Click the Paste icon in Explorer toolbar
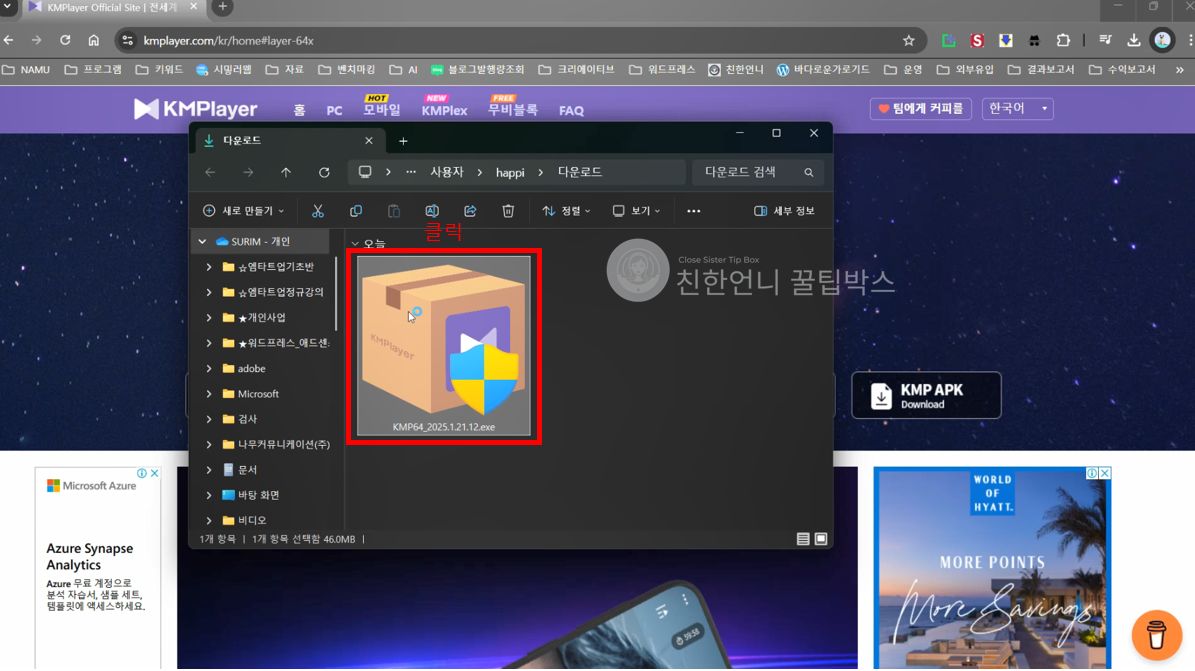 [x=394, y=211]
